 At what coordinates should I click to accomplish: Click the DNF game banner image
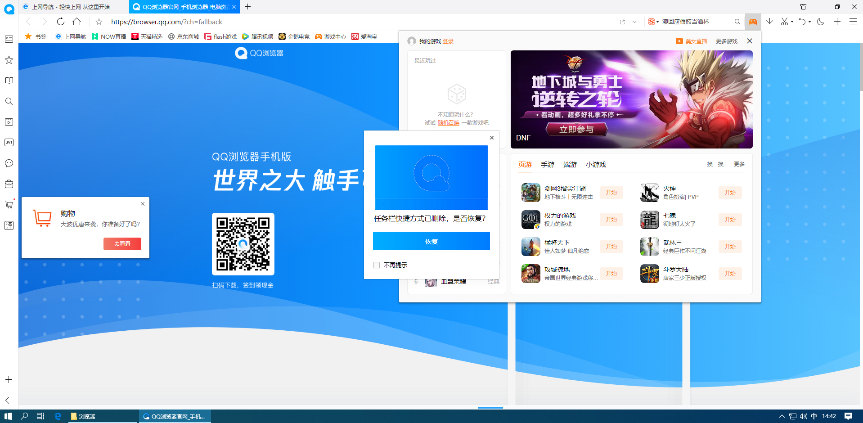pyautogui.click(x=632, y=100)
